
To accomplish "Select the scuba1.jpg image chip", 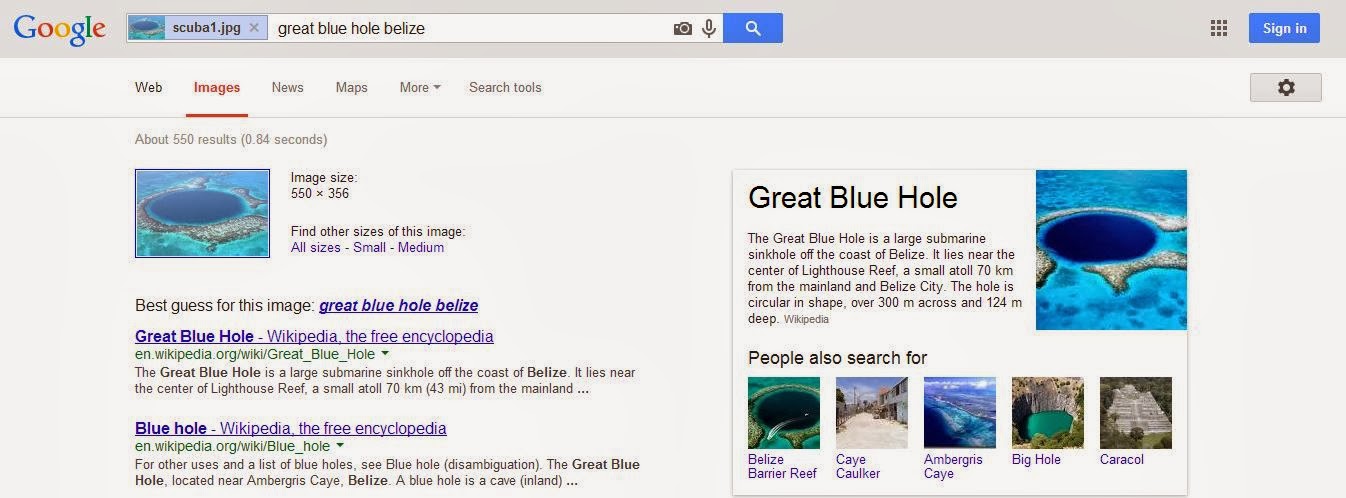I will [197, 28].
